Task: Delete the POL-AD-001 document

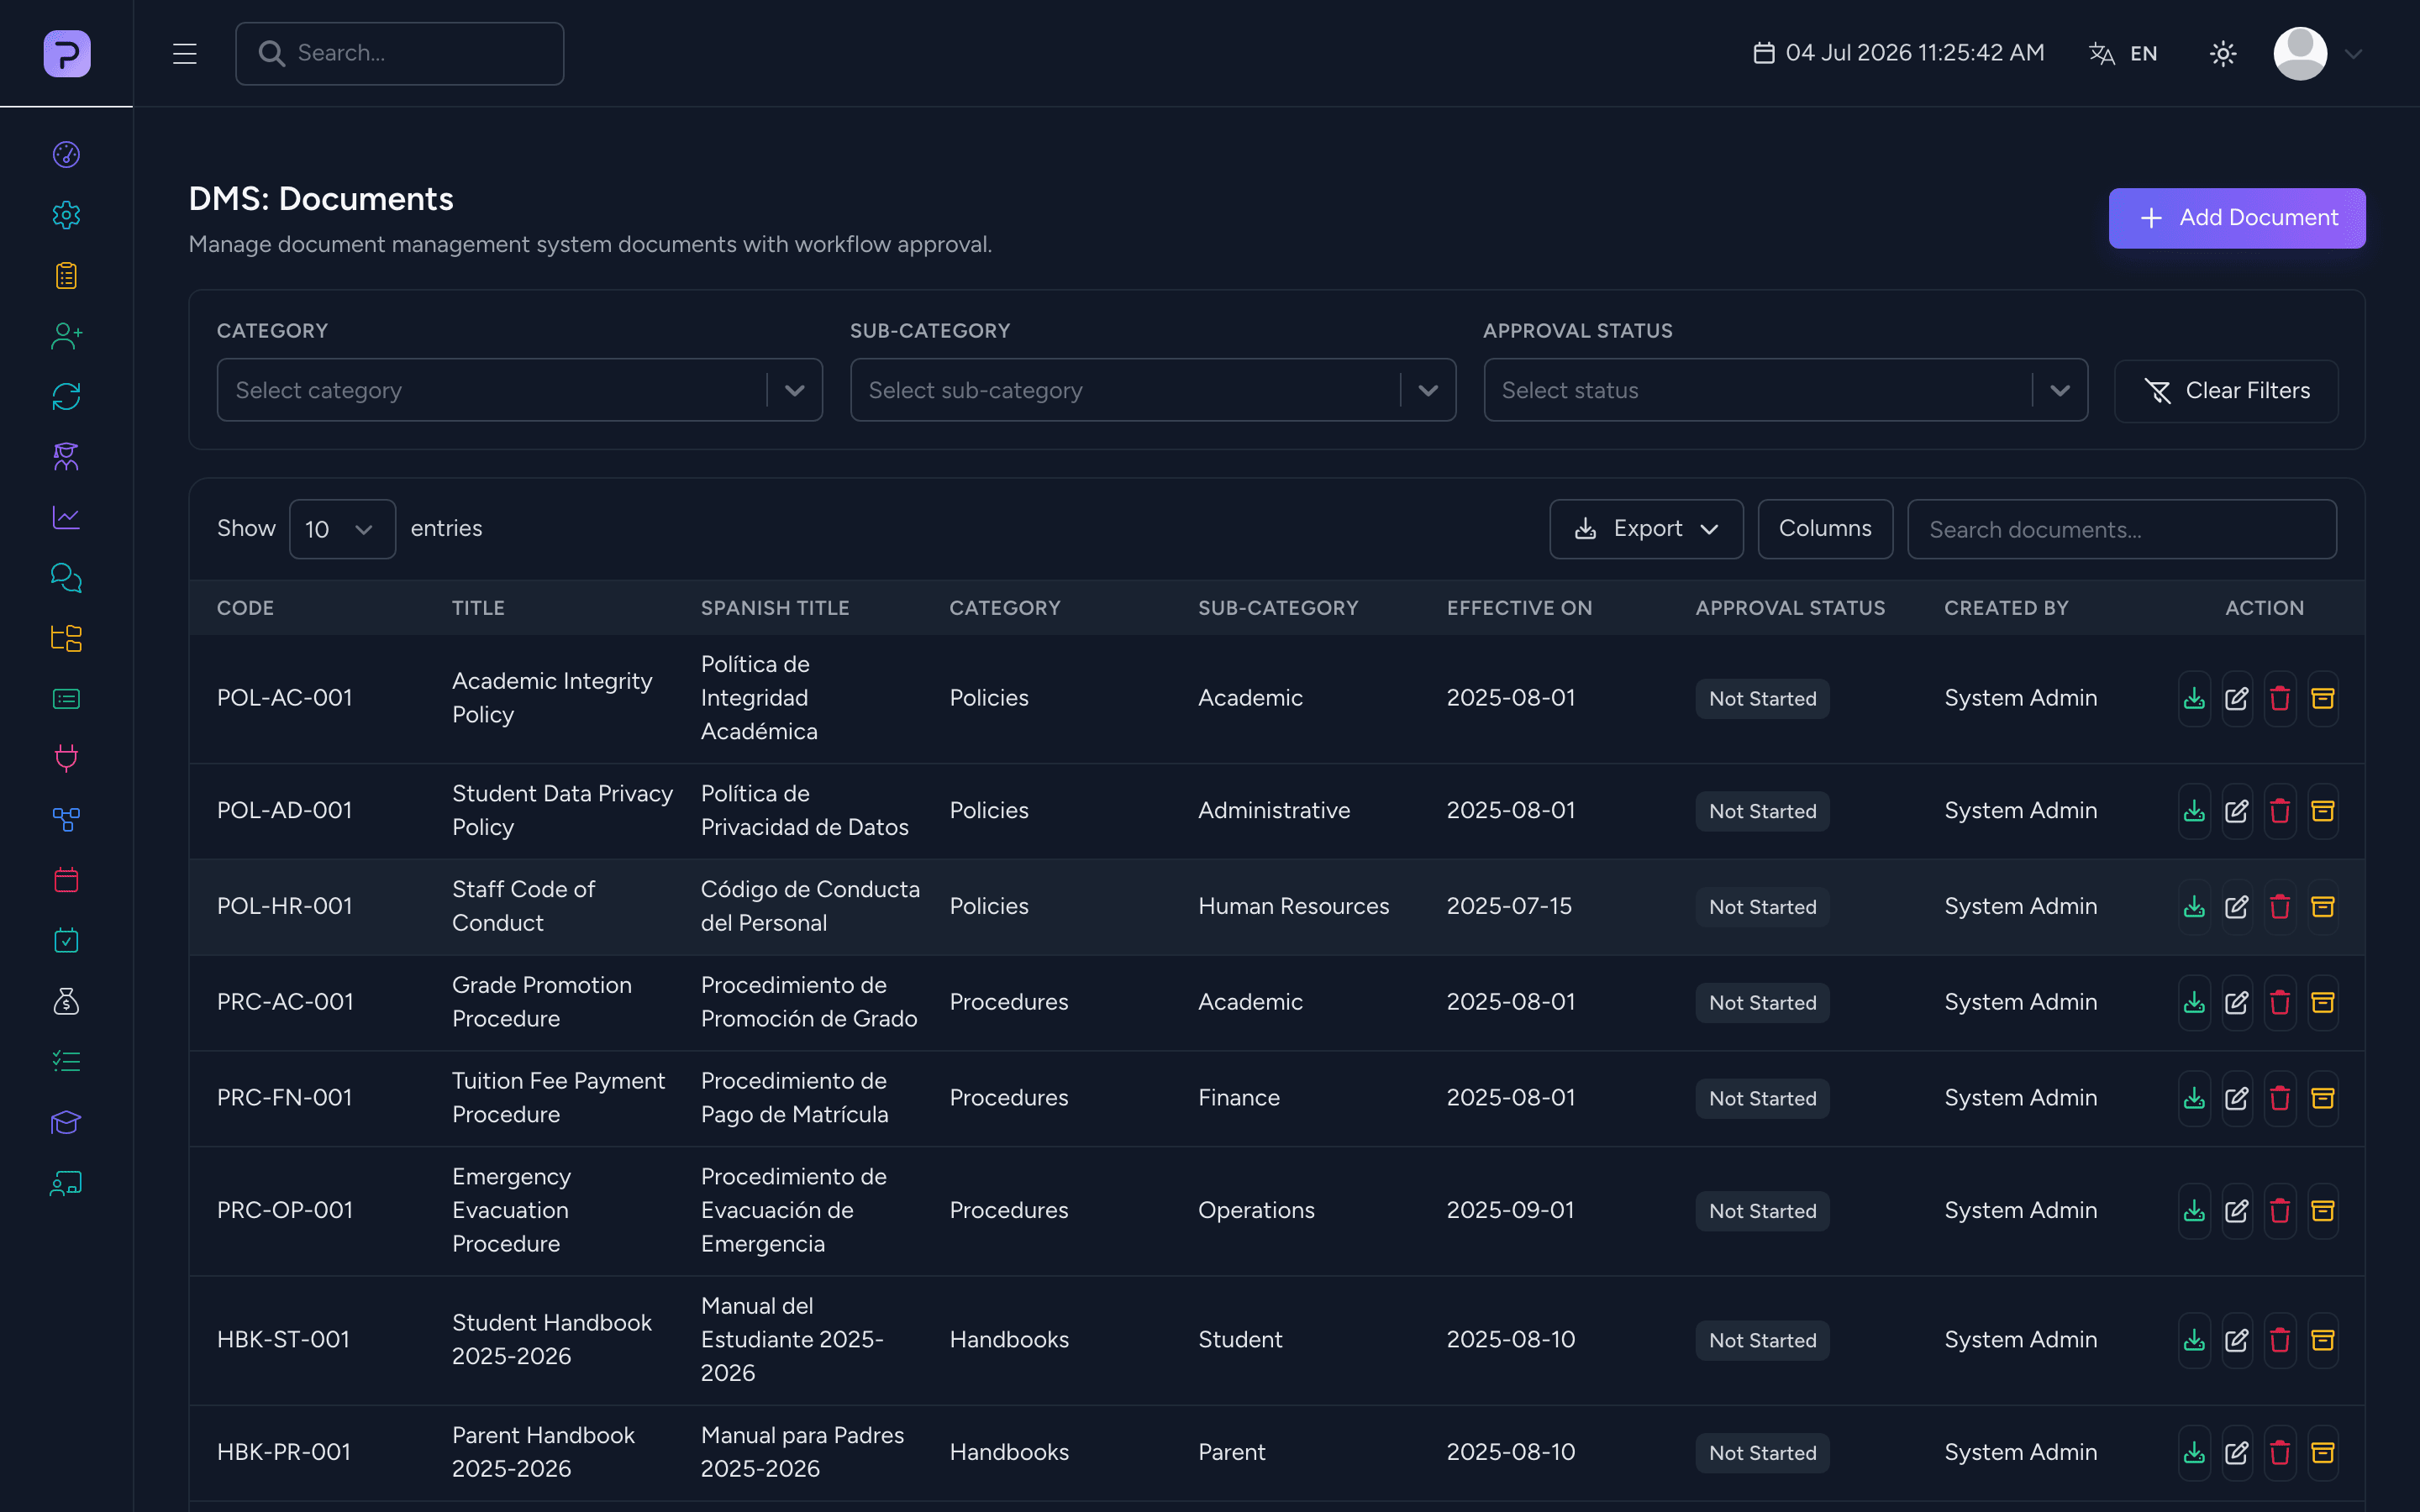Action: [2280, 811]
